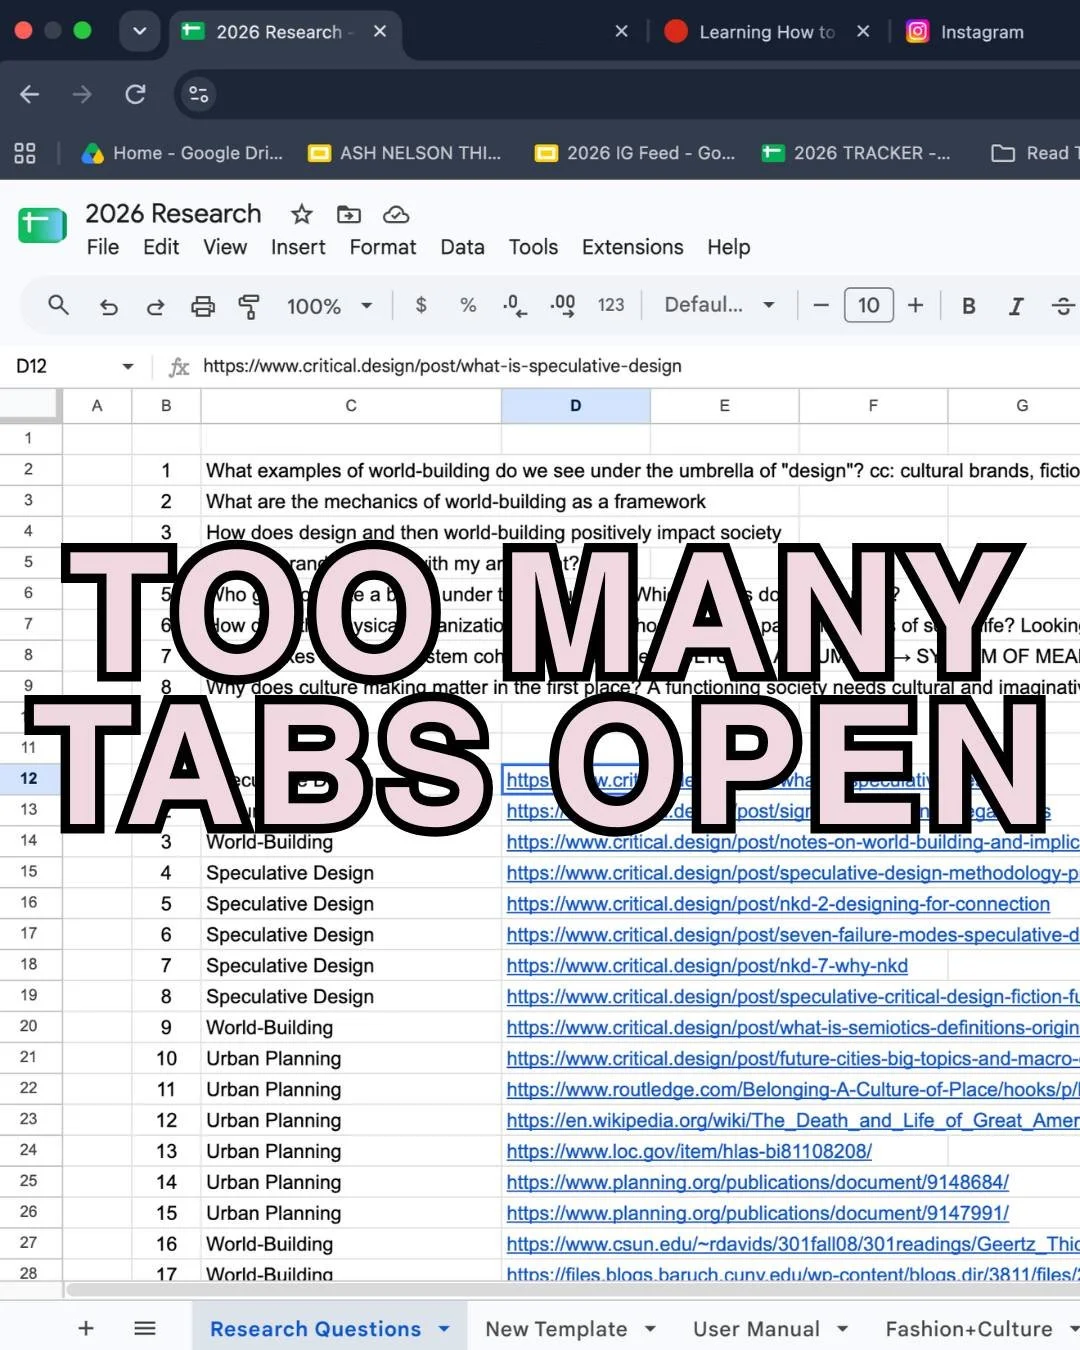
Task: Click the search menus magnifier icon
Action: coord(58,305)
